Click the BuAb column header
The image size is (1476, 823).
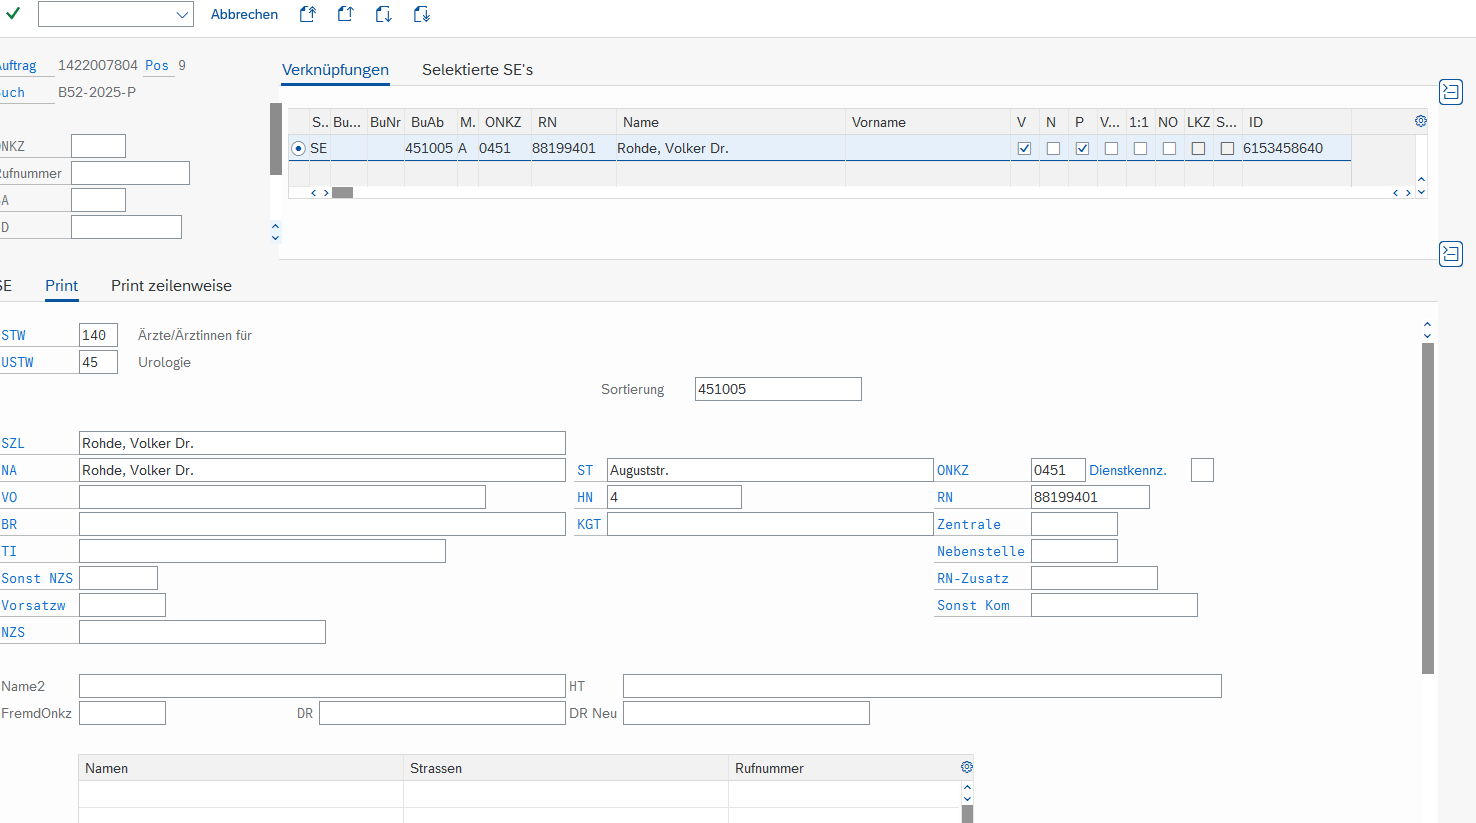pyautogui.click(x=431, y=122)
